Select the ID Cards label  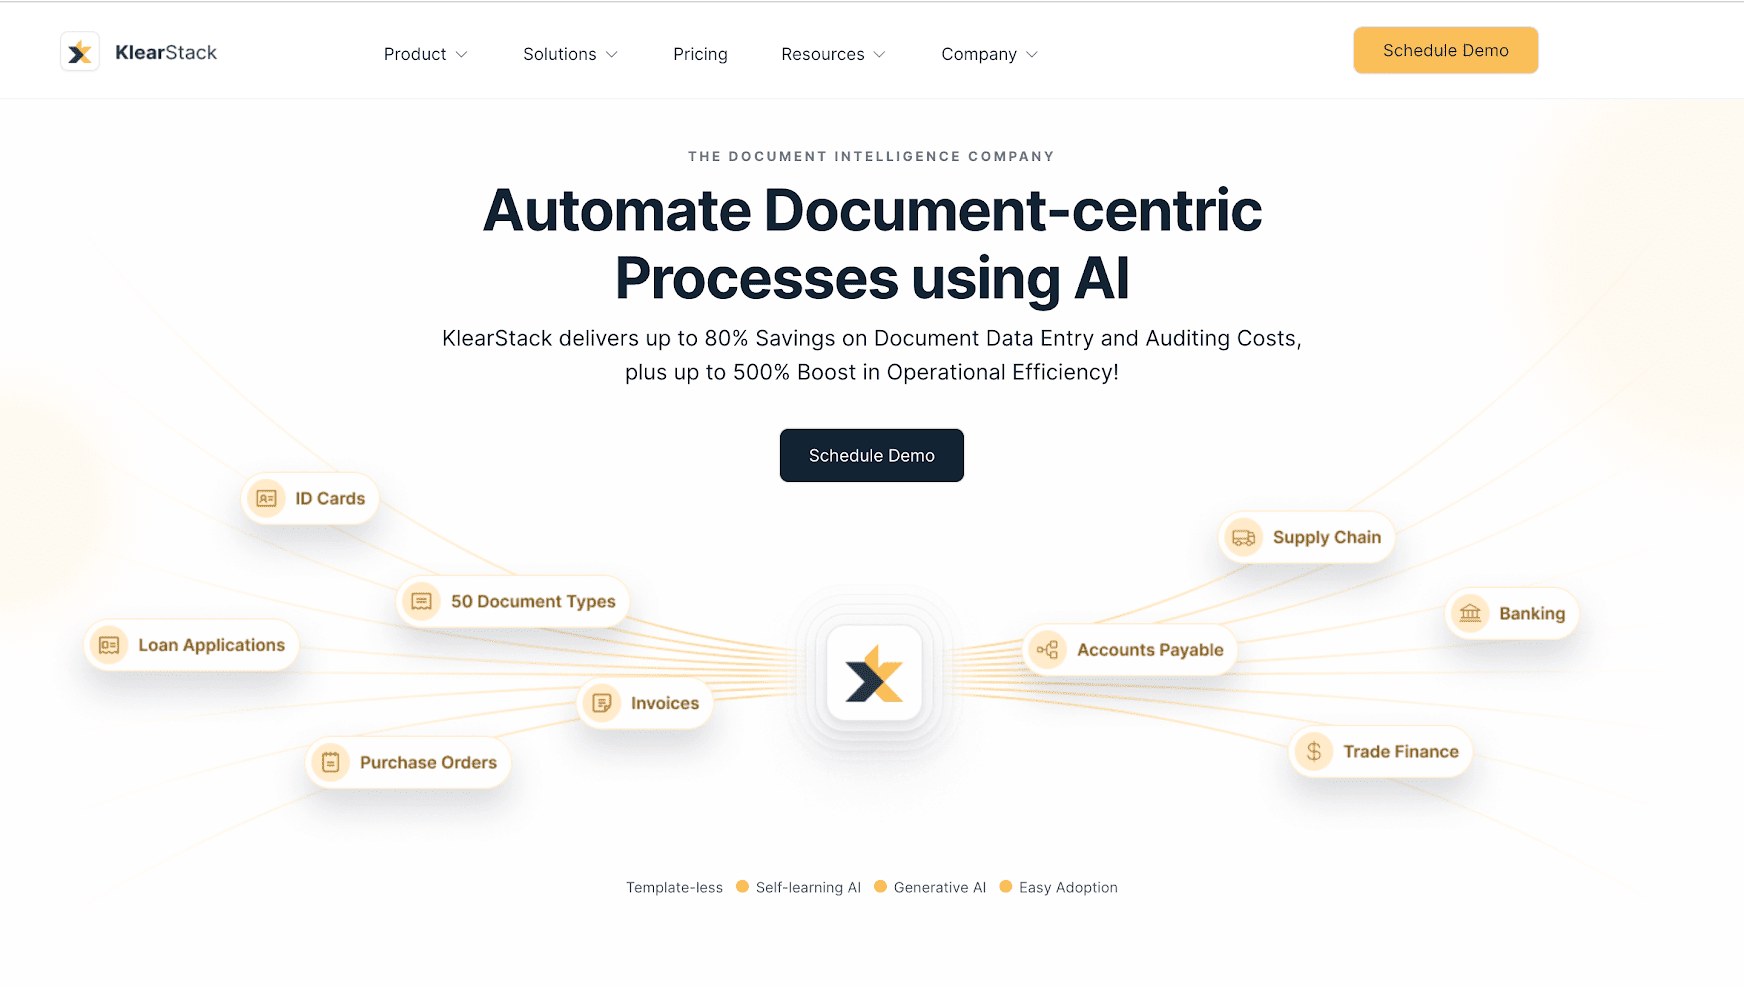[330, 498]
